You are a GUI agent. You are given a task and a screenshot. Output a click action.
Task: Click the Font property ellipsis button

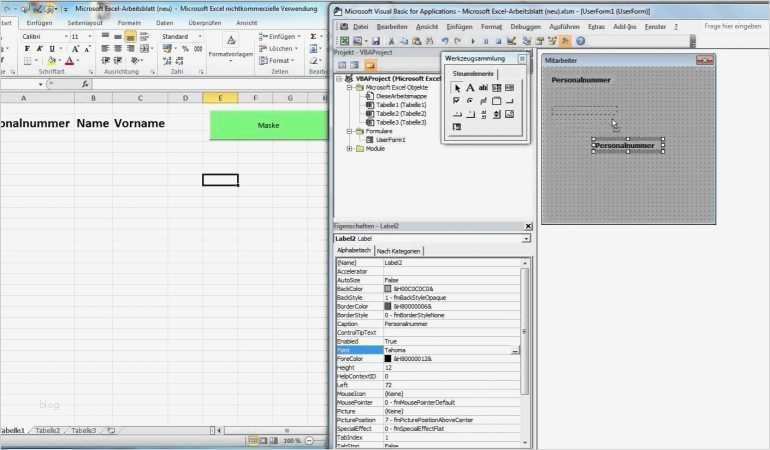[x=515, y=350]
